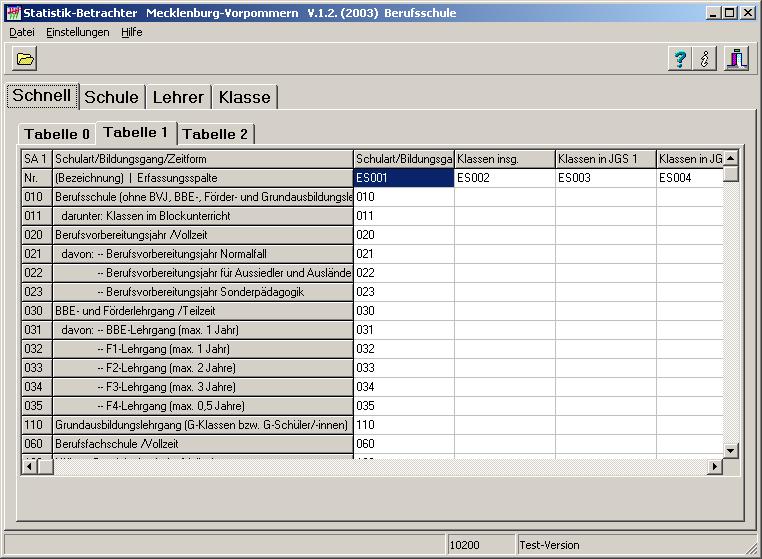Switch to the Klasse tab

tap(244, 97)
